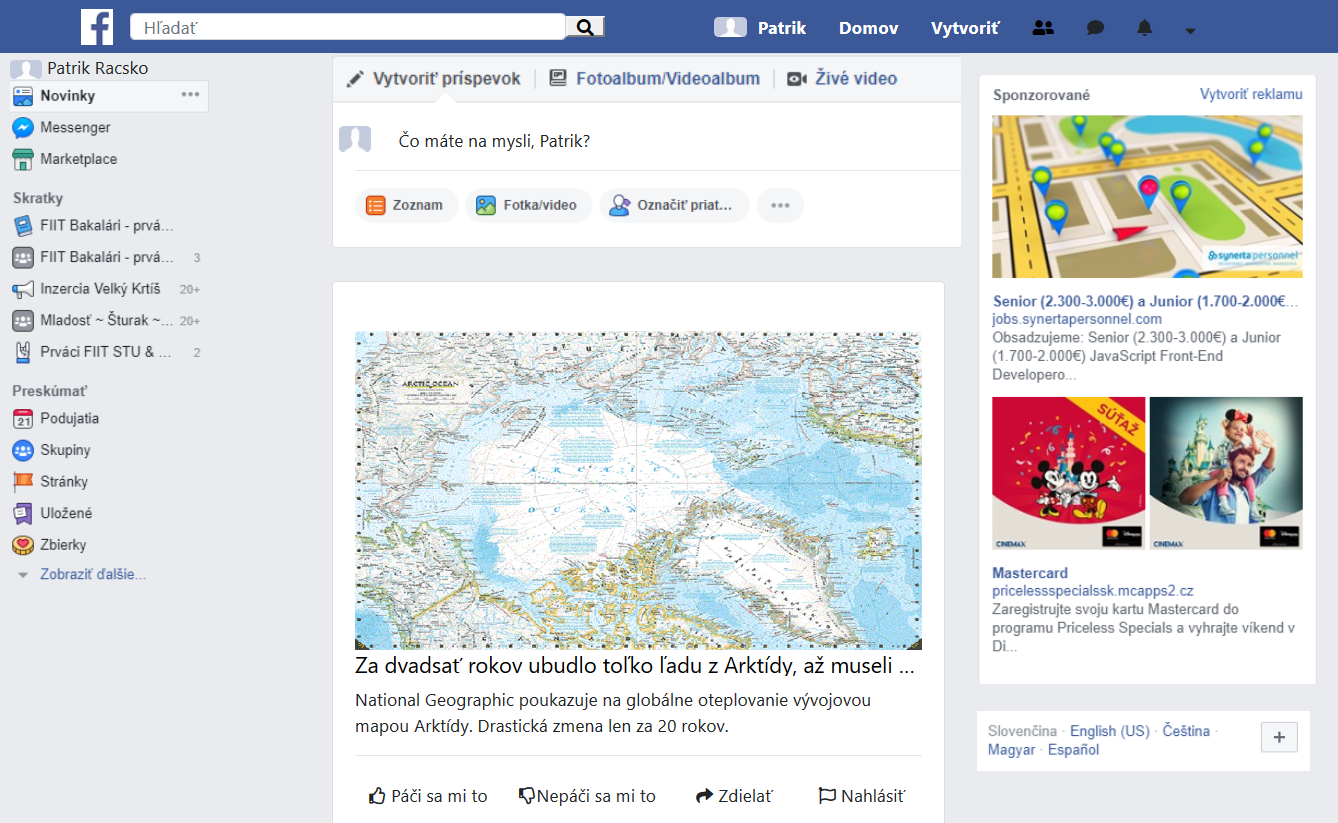The width and height of the screenshot is (1338, 823).
Task: Switch language to Magyar
Action: [x=1011, y=750]
